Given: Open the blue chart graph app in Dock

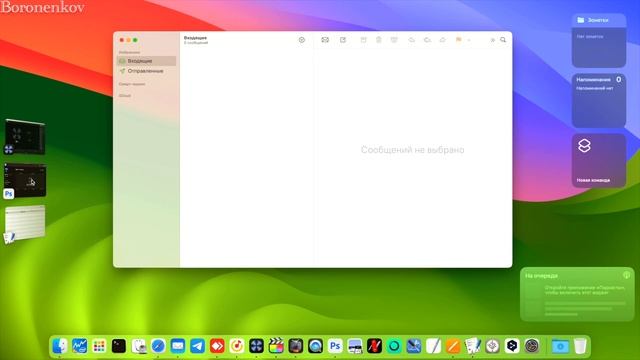Looking at the screenshot, I should pyautogui.click(x=79, y=346).
